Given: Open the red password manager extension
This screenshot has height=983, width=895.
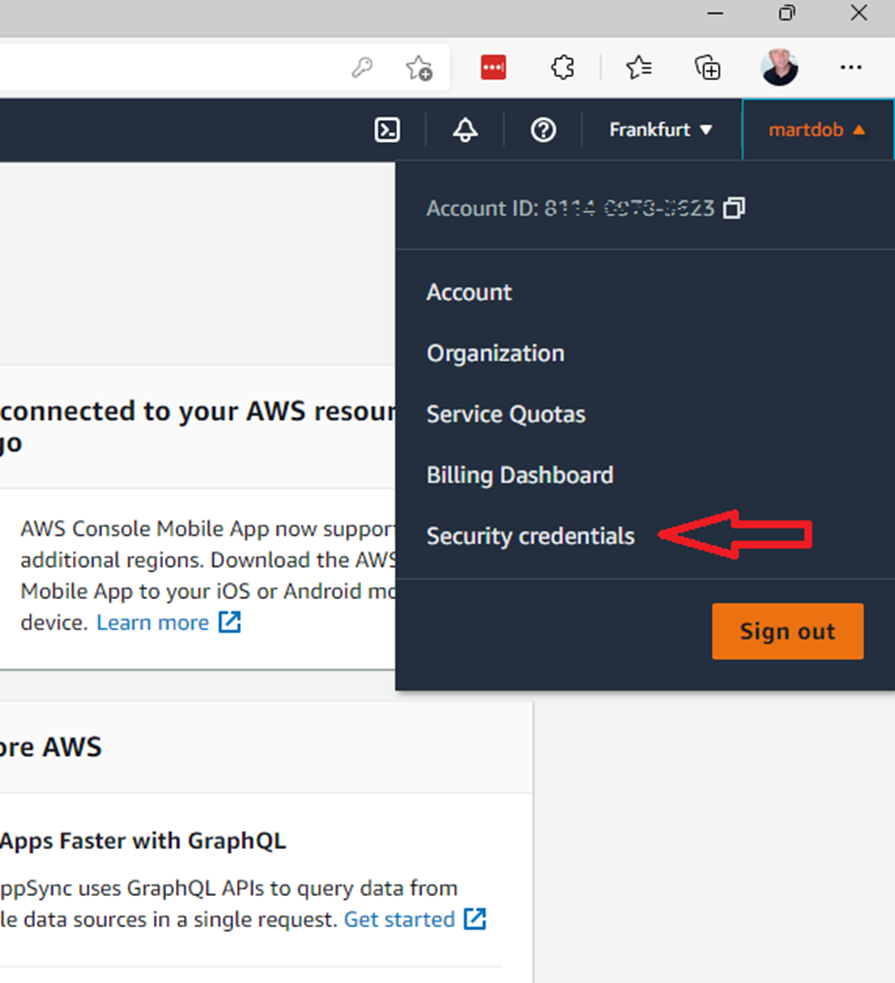Looking at the screenshot, I should coord(493,67).
